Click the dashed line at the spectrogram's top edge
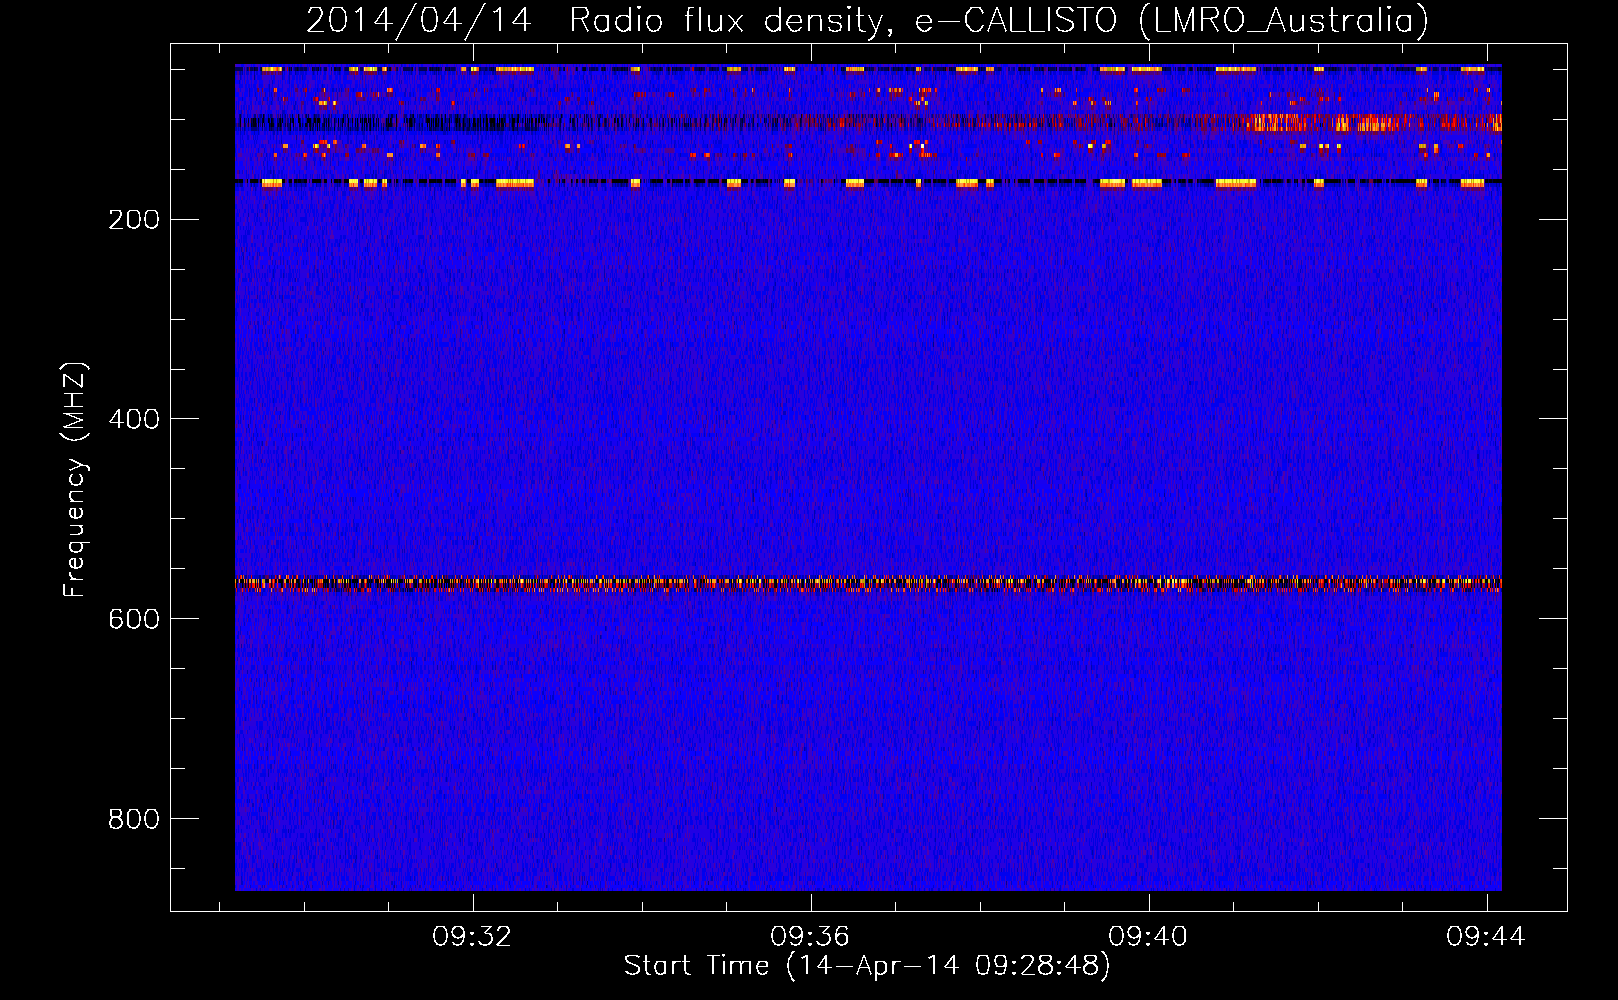Screen dimensions: 1618x1000 pos(868,69)
